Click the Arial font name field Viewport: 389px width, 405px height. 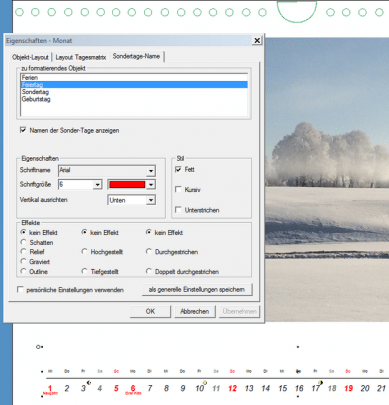tap(103, 171)
